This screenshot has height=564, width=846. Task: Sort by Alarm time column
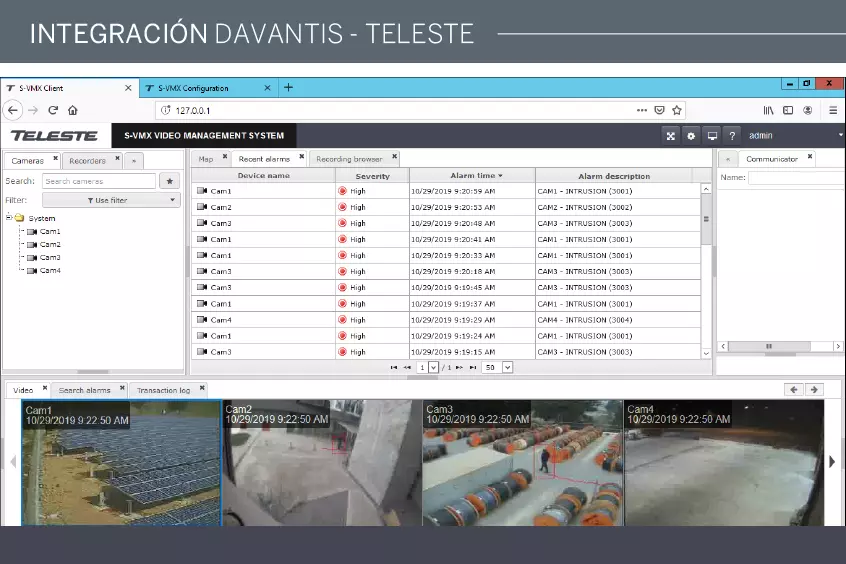pyautogui.click(x=473, y=175)
